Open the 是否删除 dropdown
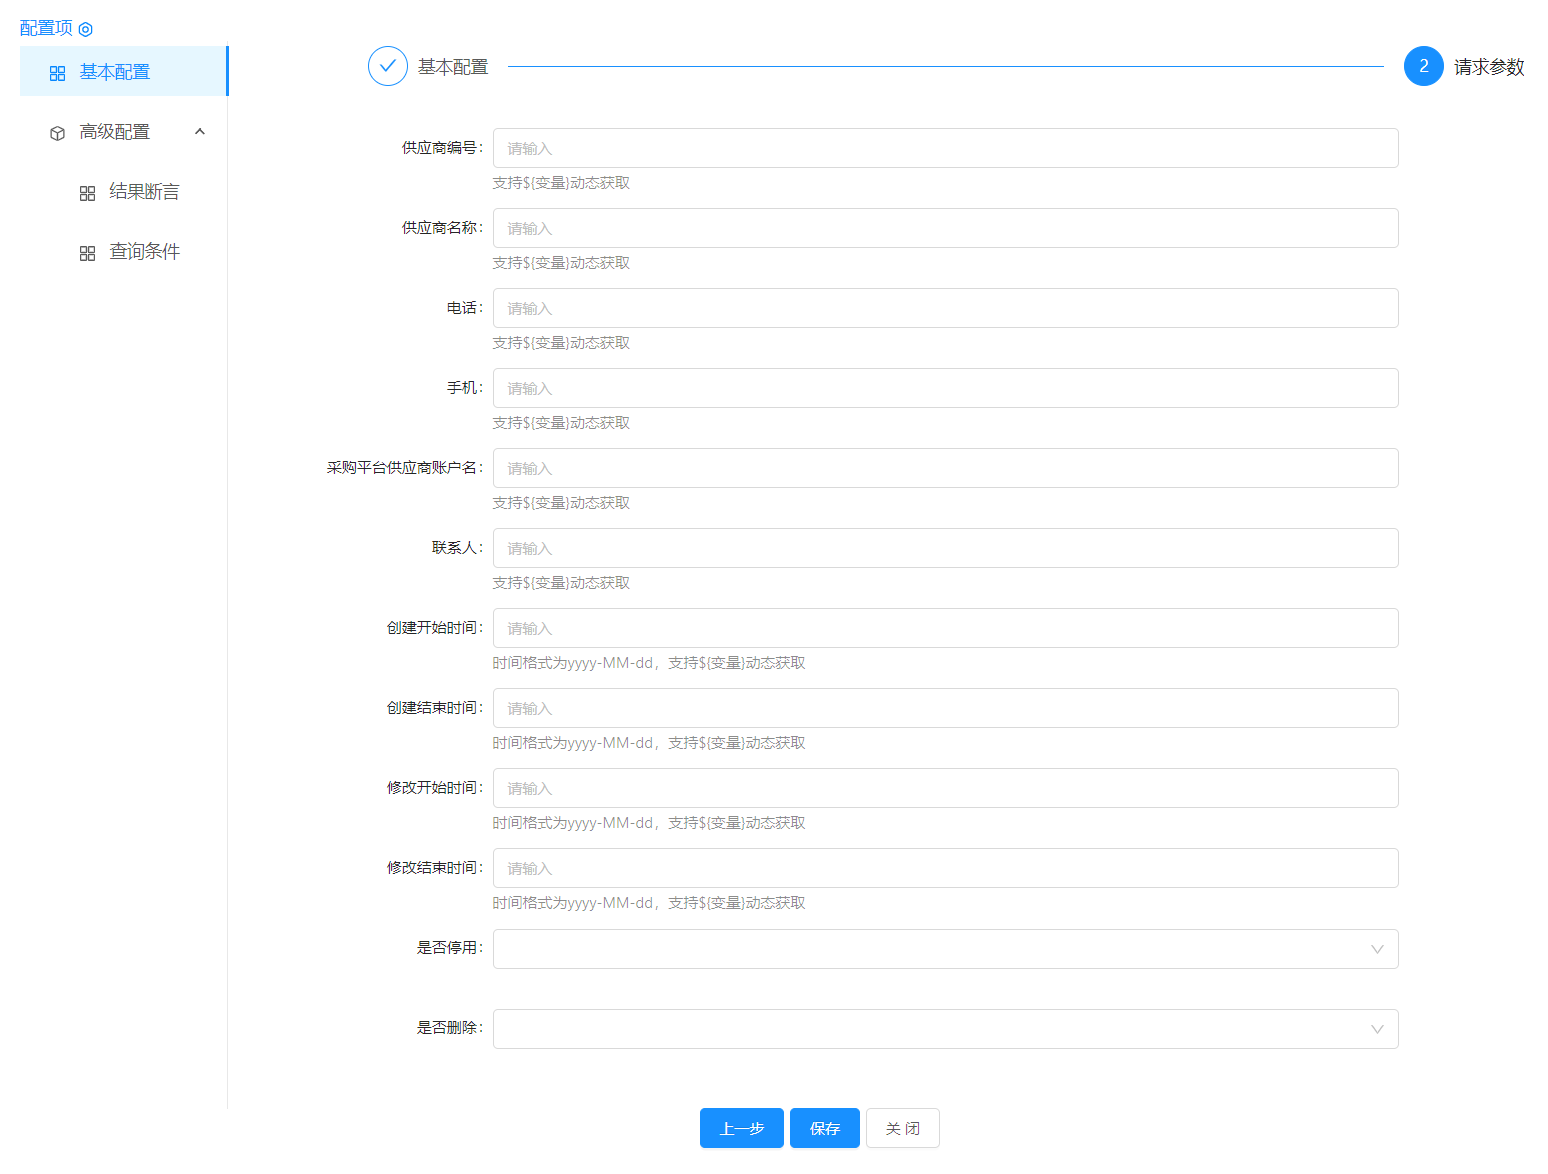This screenshot has height=1174, width=1548. [945, 1029]
